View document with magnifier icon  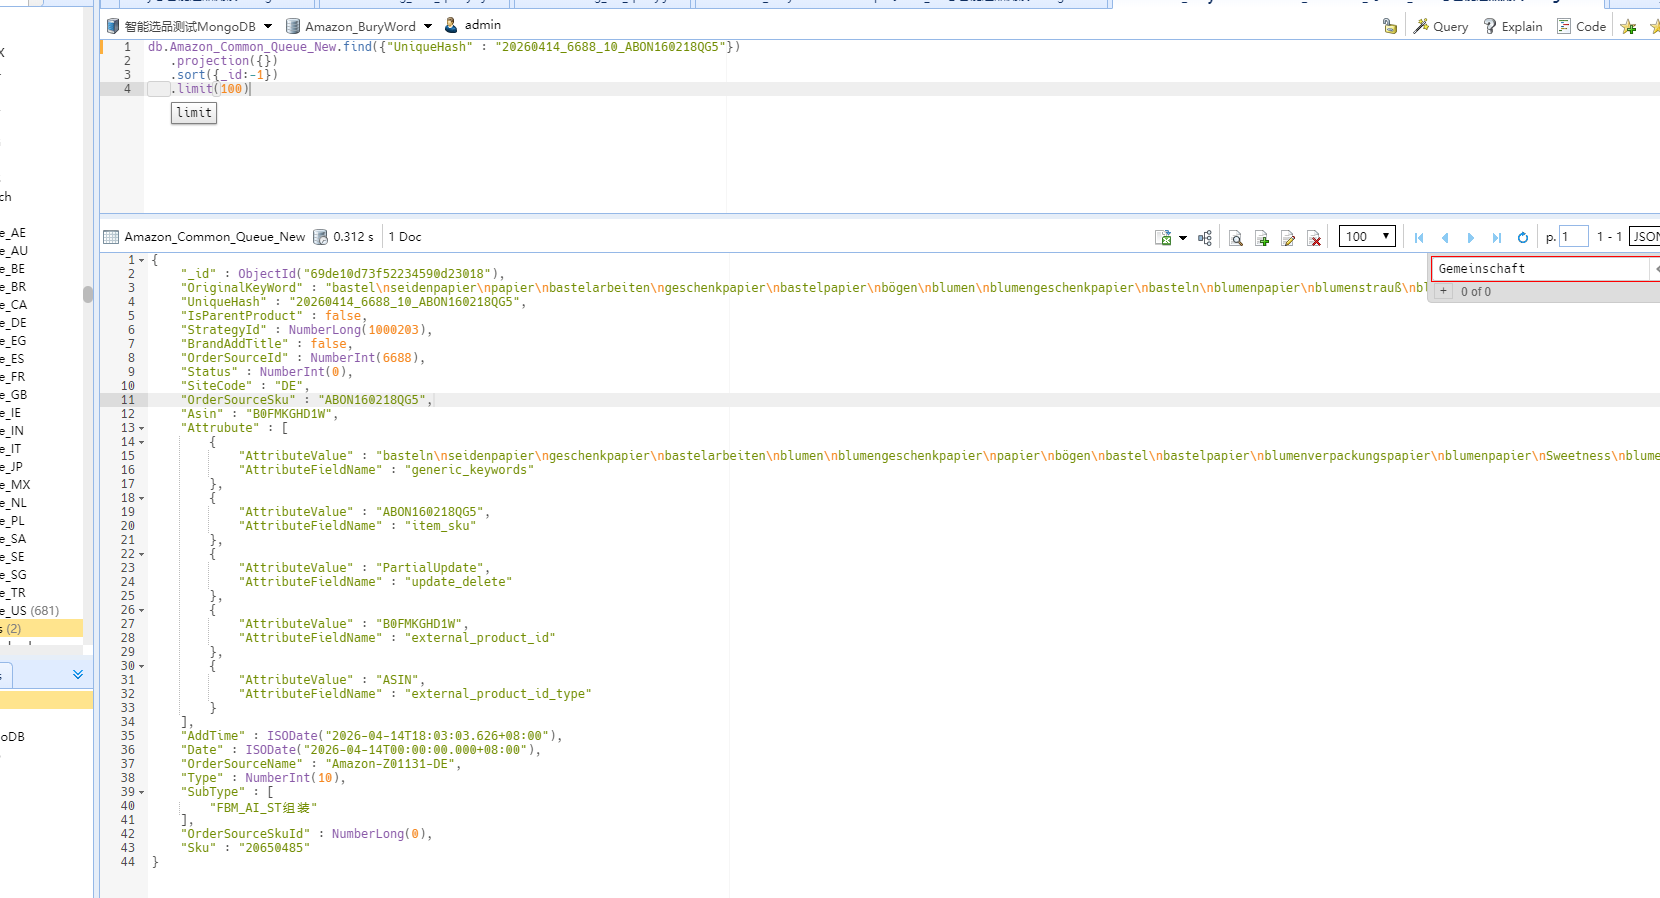coord(1236,238)
